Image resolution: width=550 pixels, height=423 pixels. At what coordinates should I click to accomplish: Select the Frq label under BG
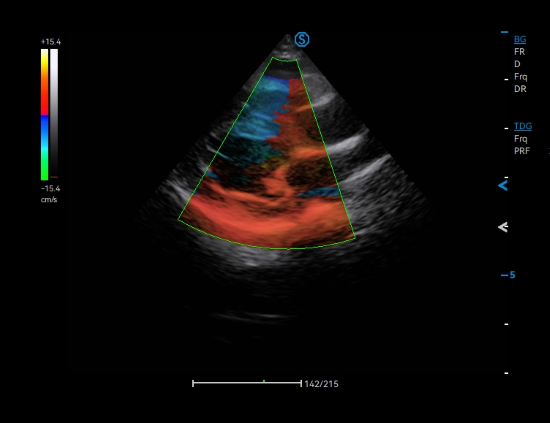521,77
